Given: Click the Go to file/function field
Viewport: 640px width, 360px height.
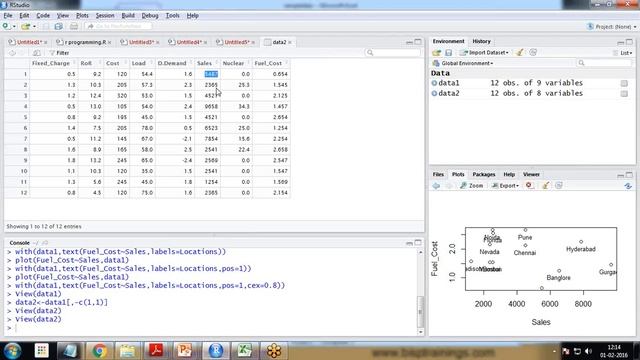Looking at the screenshot, I should [118, 26].
